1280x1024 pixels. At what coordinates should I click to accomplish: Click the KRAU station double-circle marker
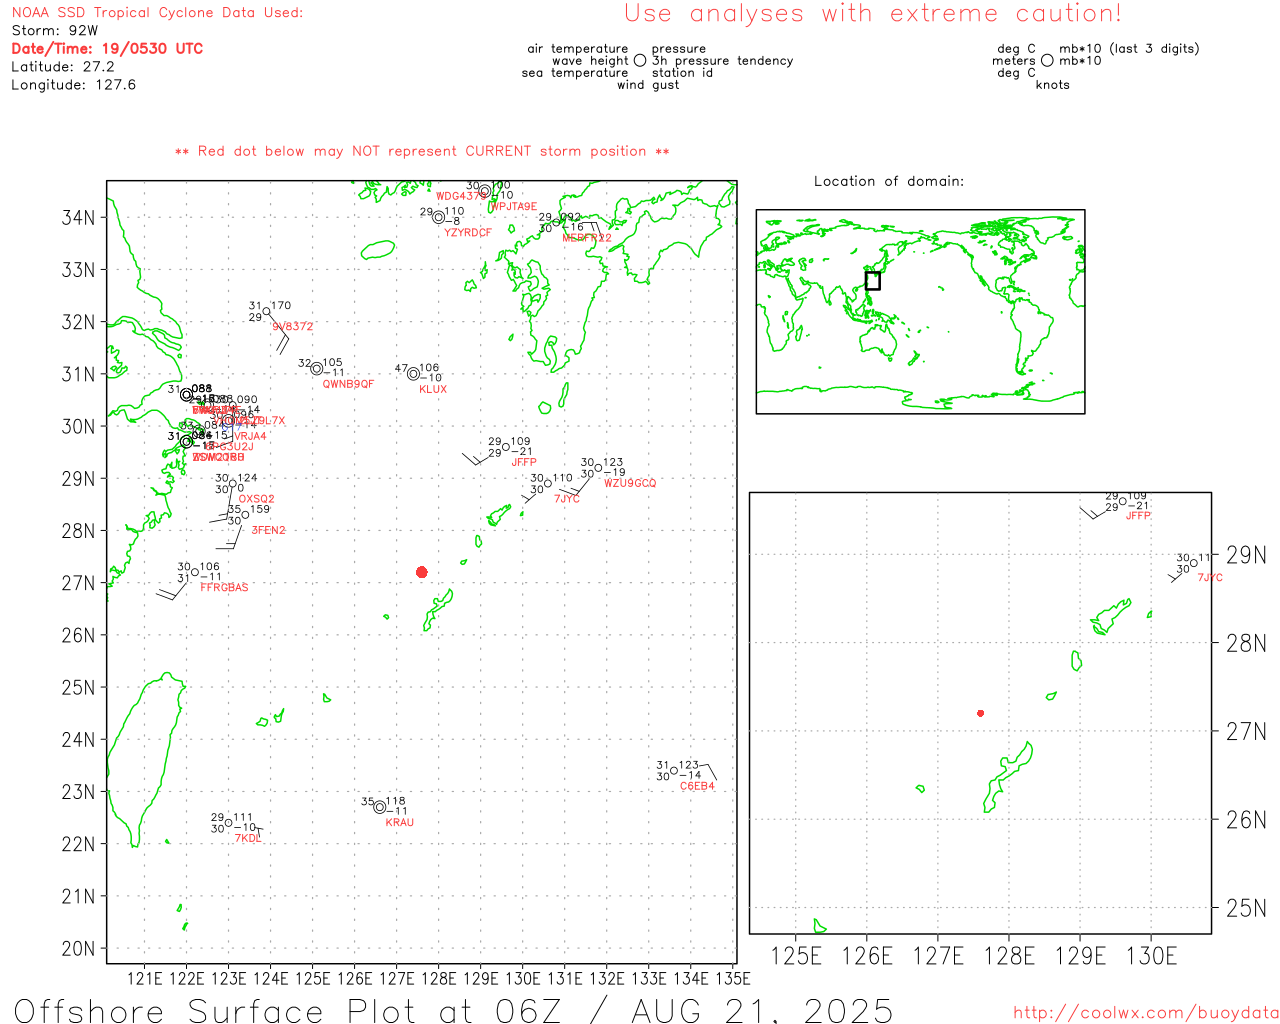pos(379,807)
